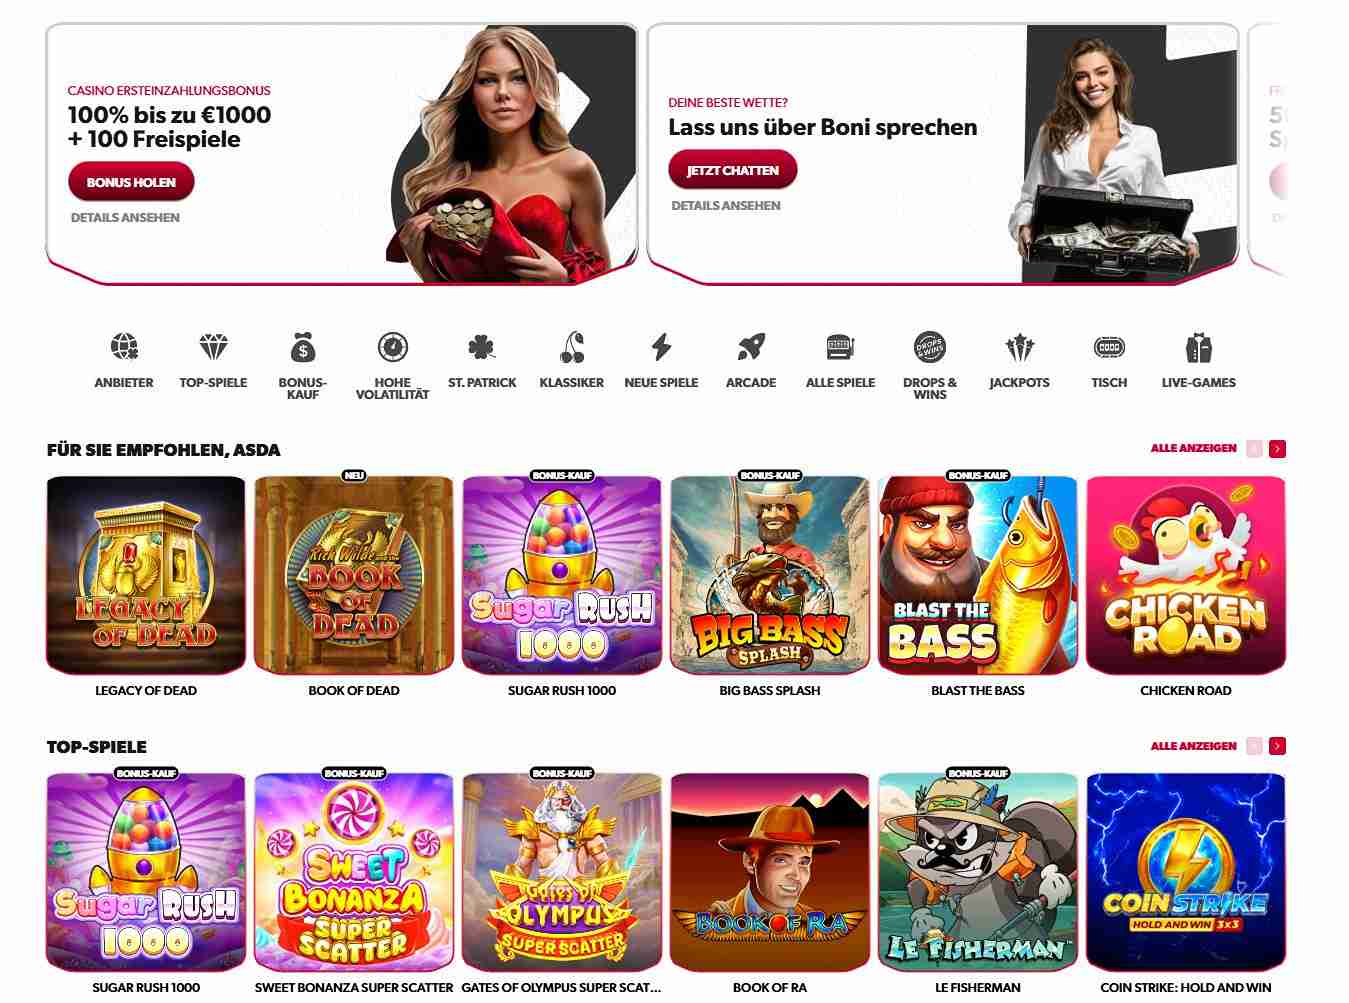
Task: Choose the Hohe Volatilität gauge icon
Action: point(393,348)
